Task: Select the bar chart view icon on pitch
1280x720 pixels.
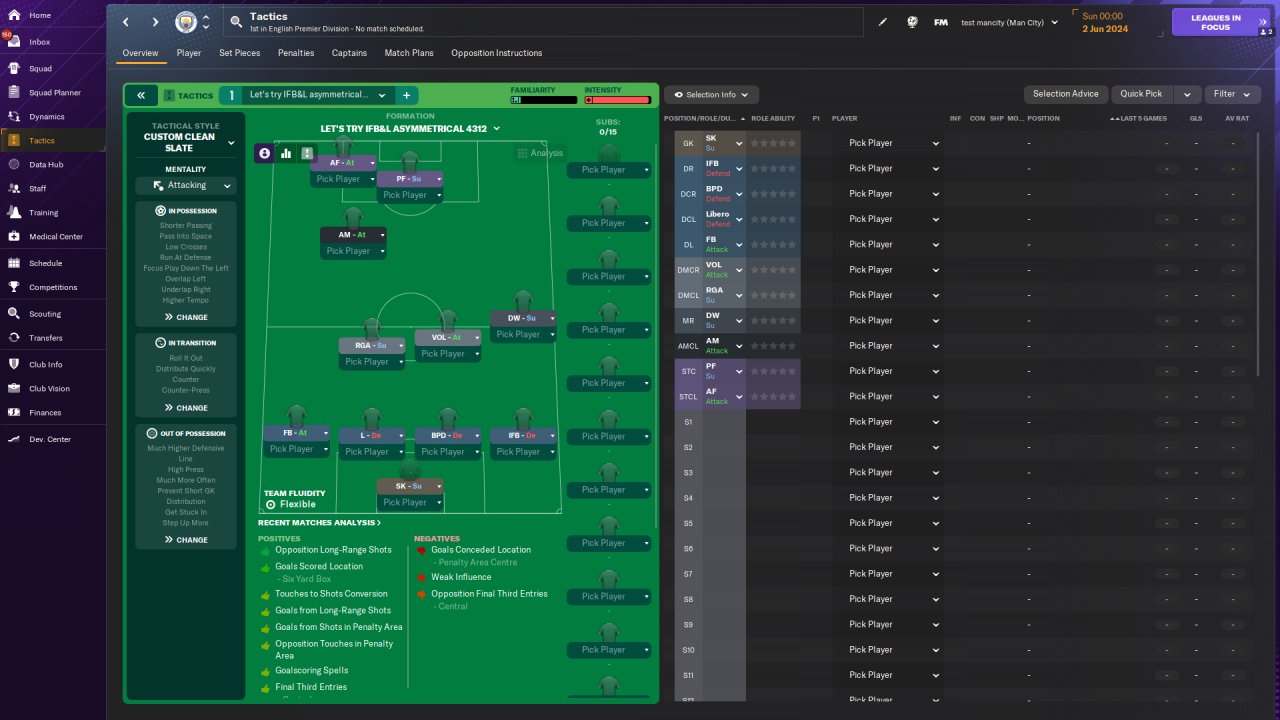Action: 286,153
